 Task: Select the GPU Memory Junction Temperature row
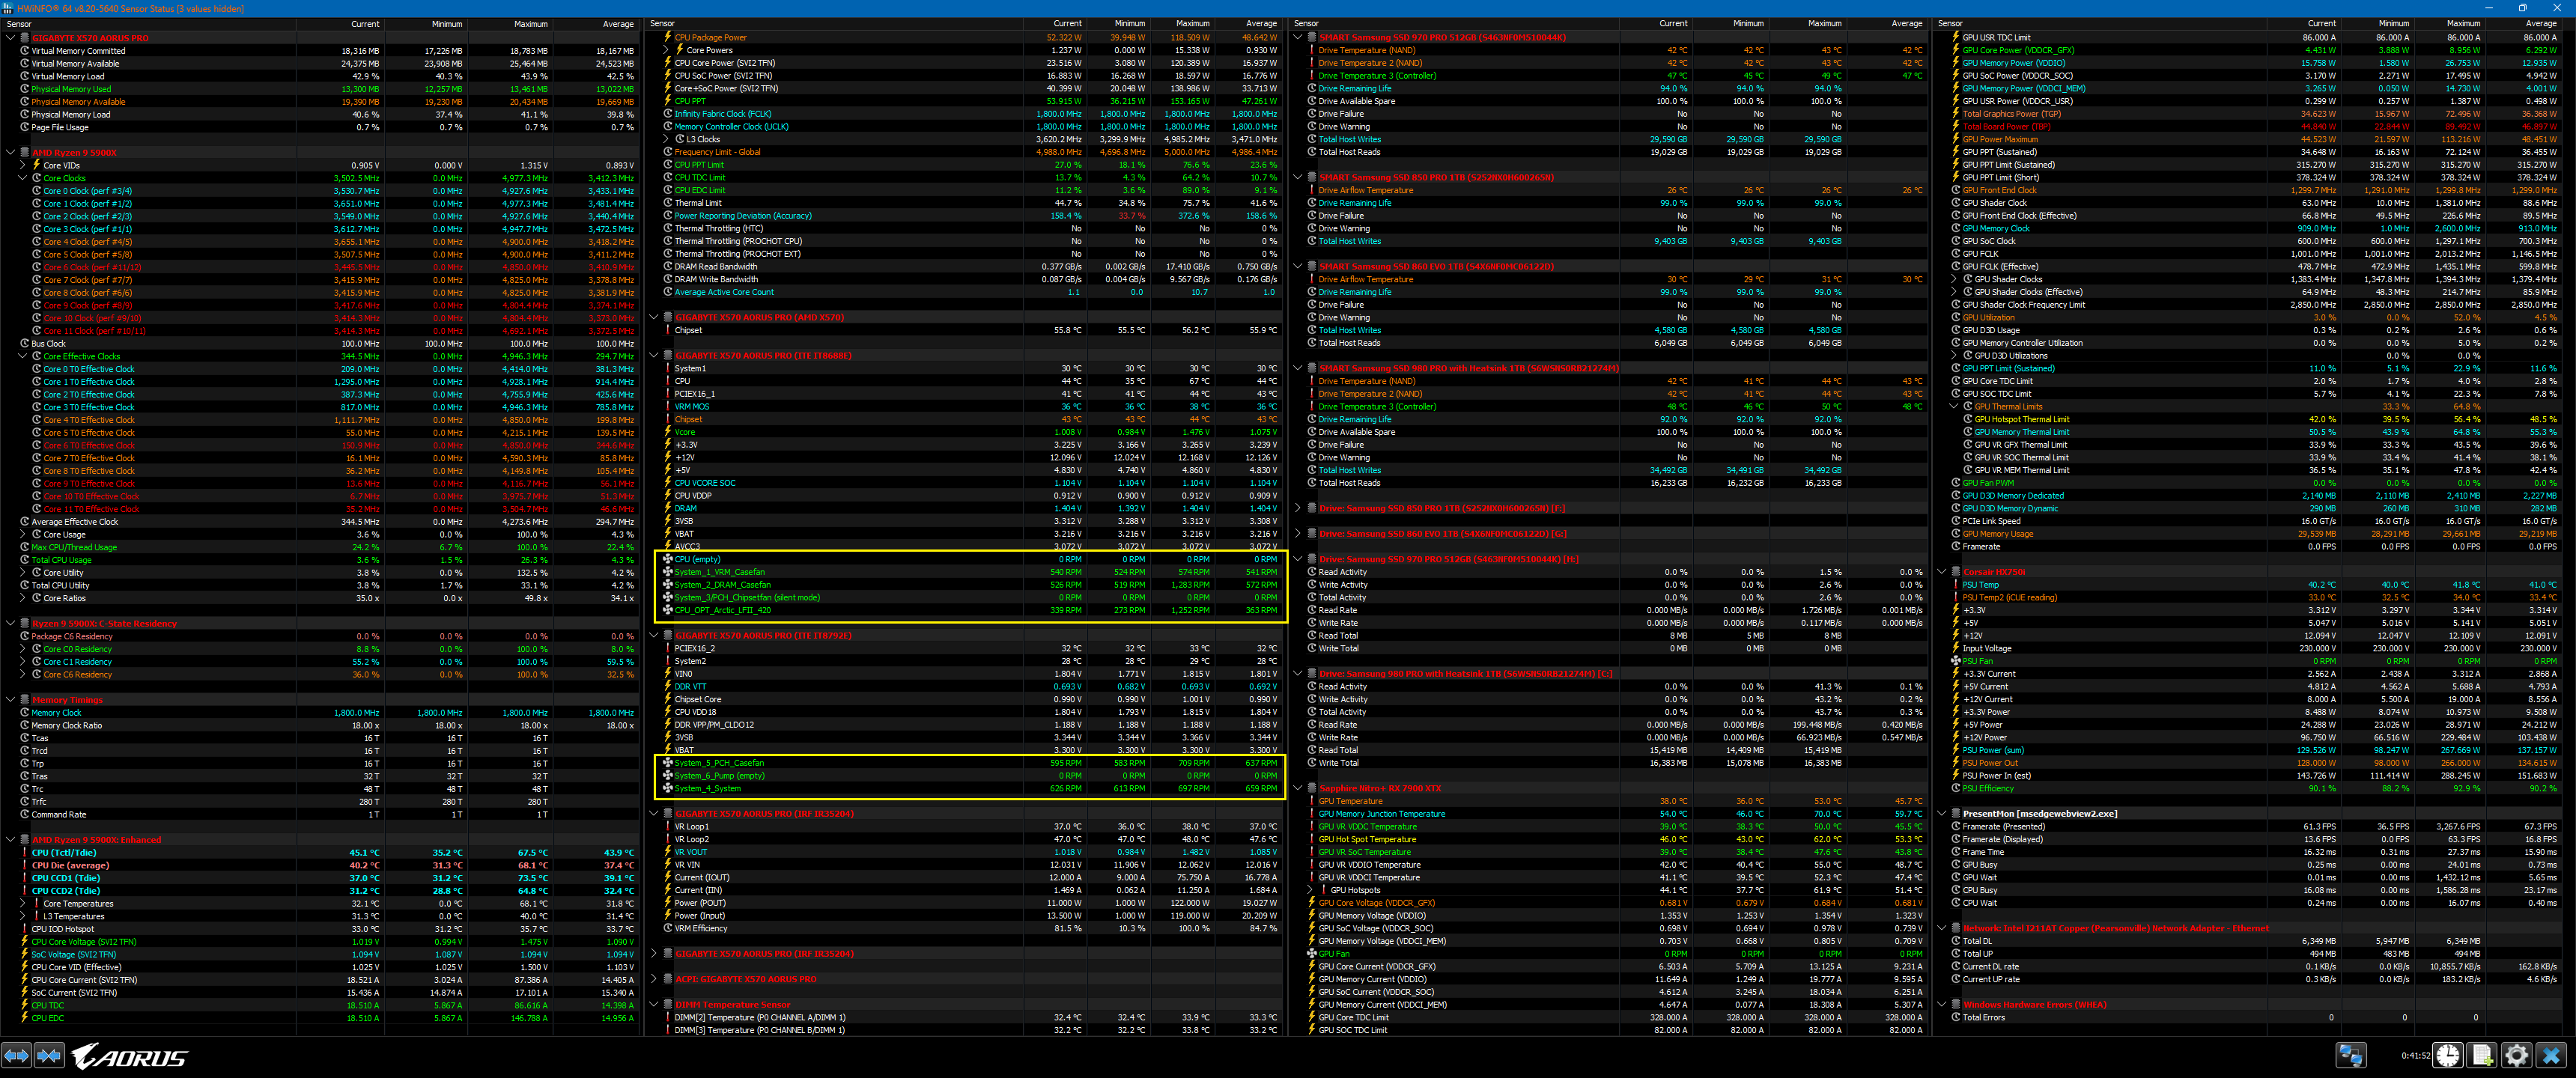click(x=1610, y=814)
